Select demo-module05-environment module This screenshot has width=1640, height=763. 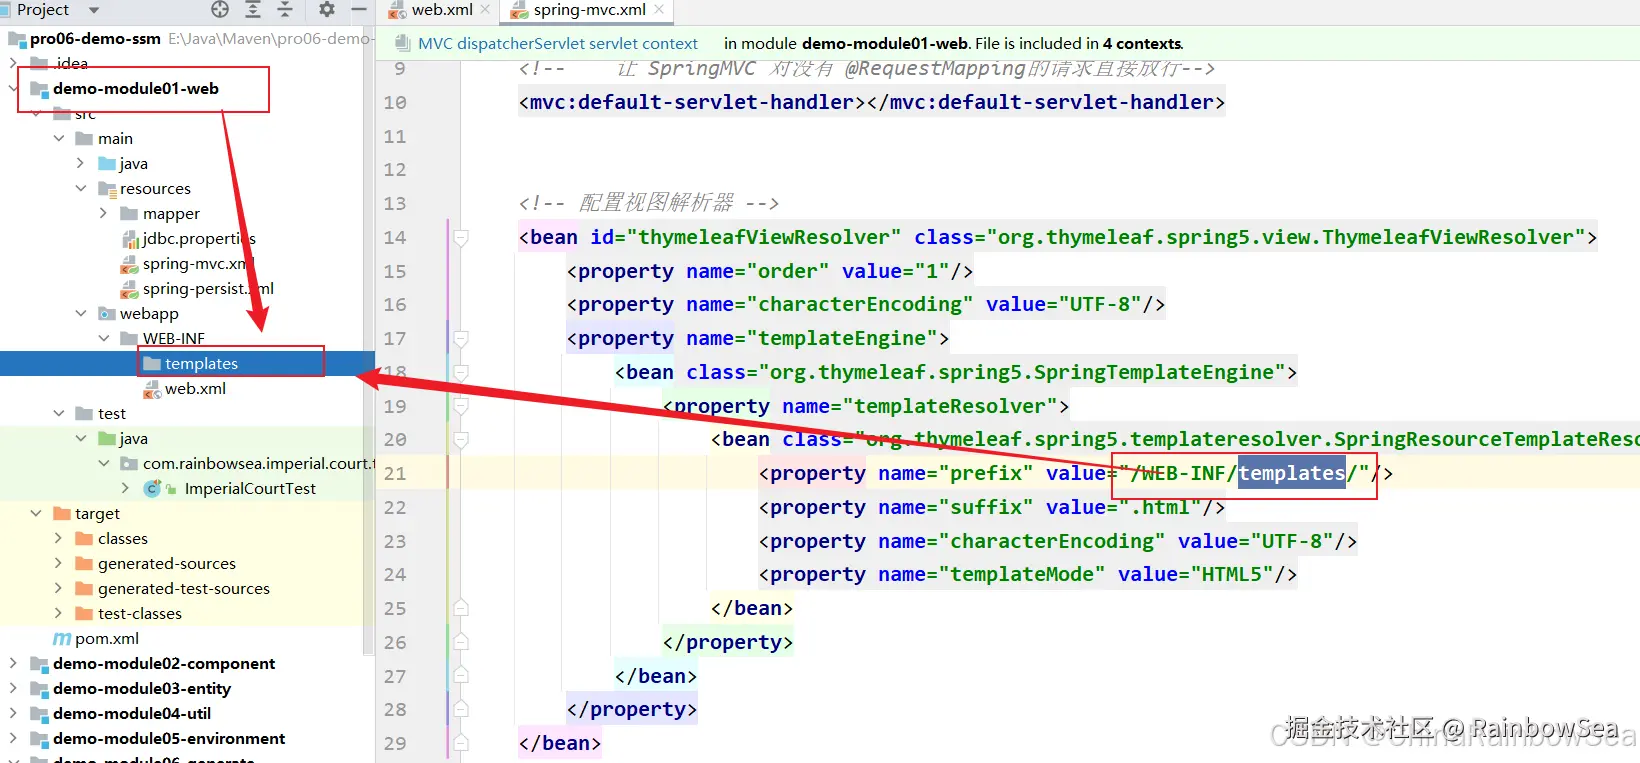[169, 739]
